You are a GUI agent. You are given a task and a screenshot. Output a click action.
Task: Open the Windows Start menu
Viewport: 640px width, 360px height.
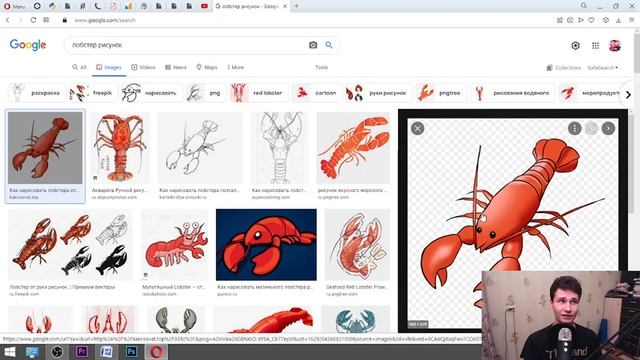pyautogui.click(x=9, y=352)
